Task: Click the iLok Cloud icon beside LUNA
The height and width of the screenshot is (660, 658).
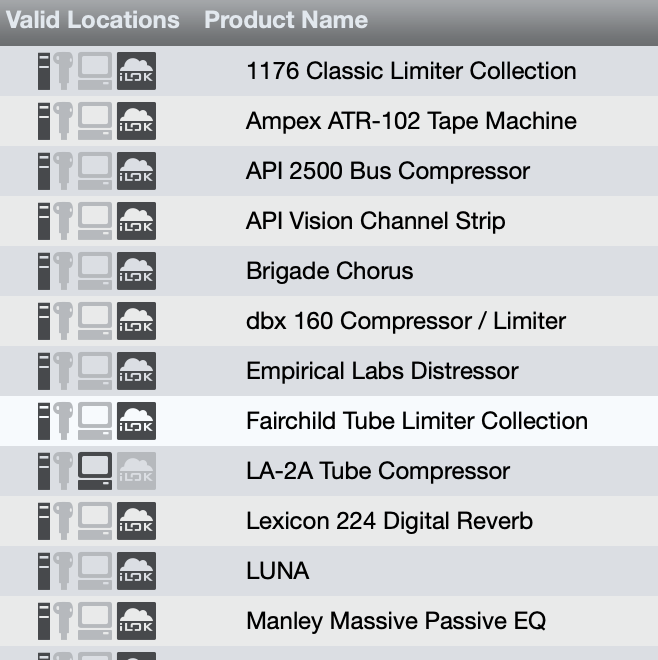Action: tap(136, 571)
